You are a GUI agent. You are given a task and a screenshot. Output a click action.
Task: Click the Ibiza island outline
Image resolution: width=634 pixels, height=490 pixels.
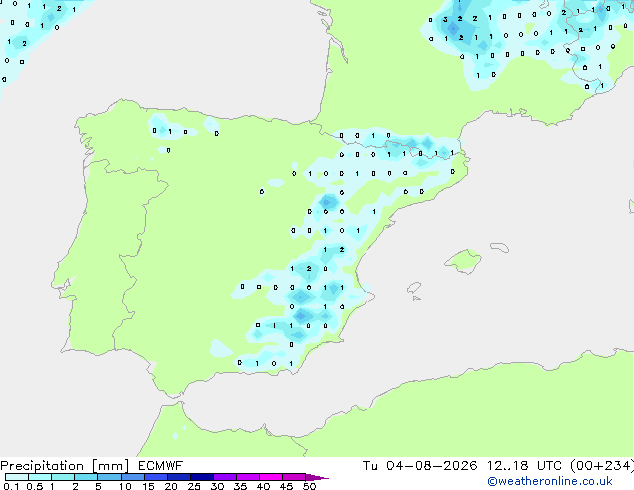(414, 288)
